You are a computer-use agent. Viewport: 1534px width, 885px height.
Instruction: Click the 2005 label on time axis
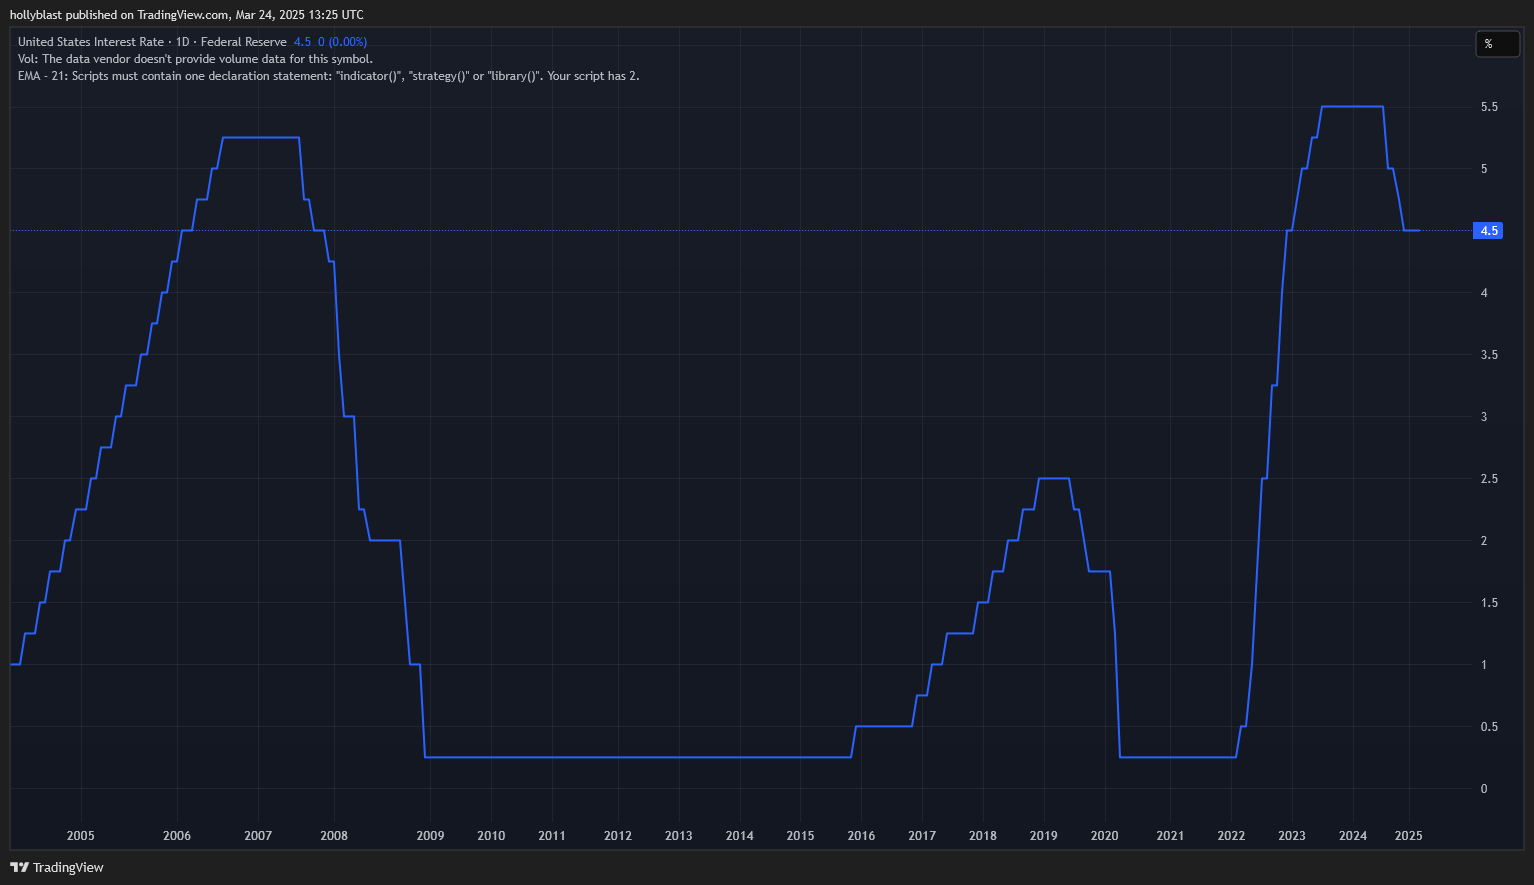(x=81, y=836)
